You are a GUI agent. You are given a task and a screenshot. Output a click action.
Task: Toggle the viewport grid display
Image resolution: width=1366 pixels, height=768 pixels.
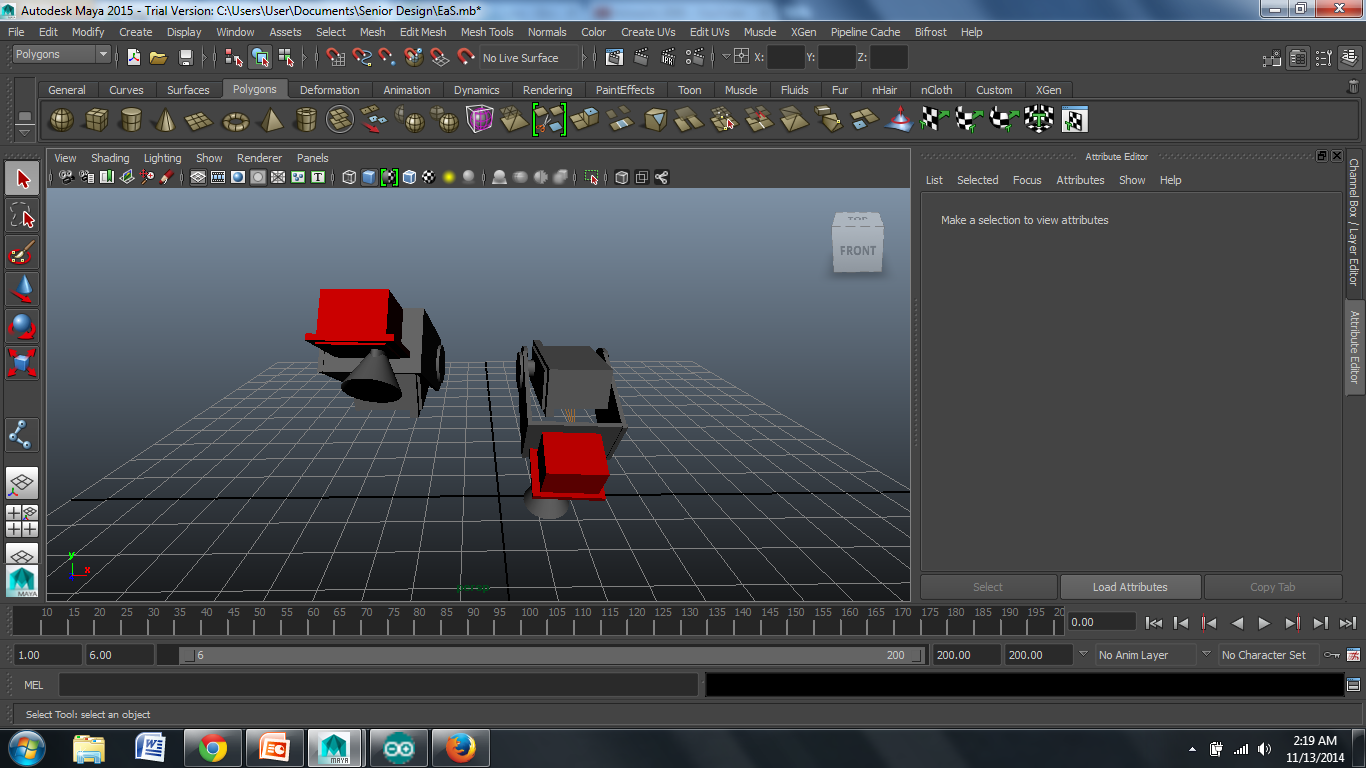tap(198, 178)
